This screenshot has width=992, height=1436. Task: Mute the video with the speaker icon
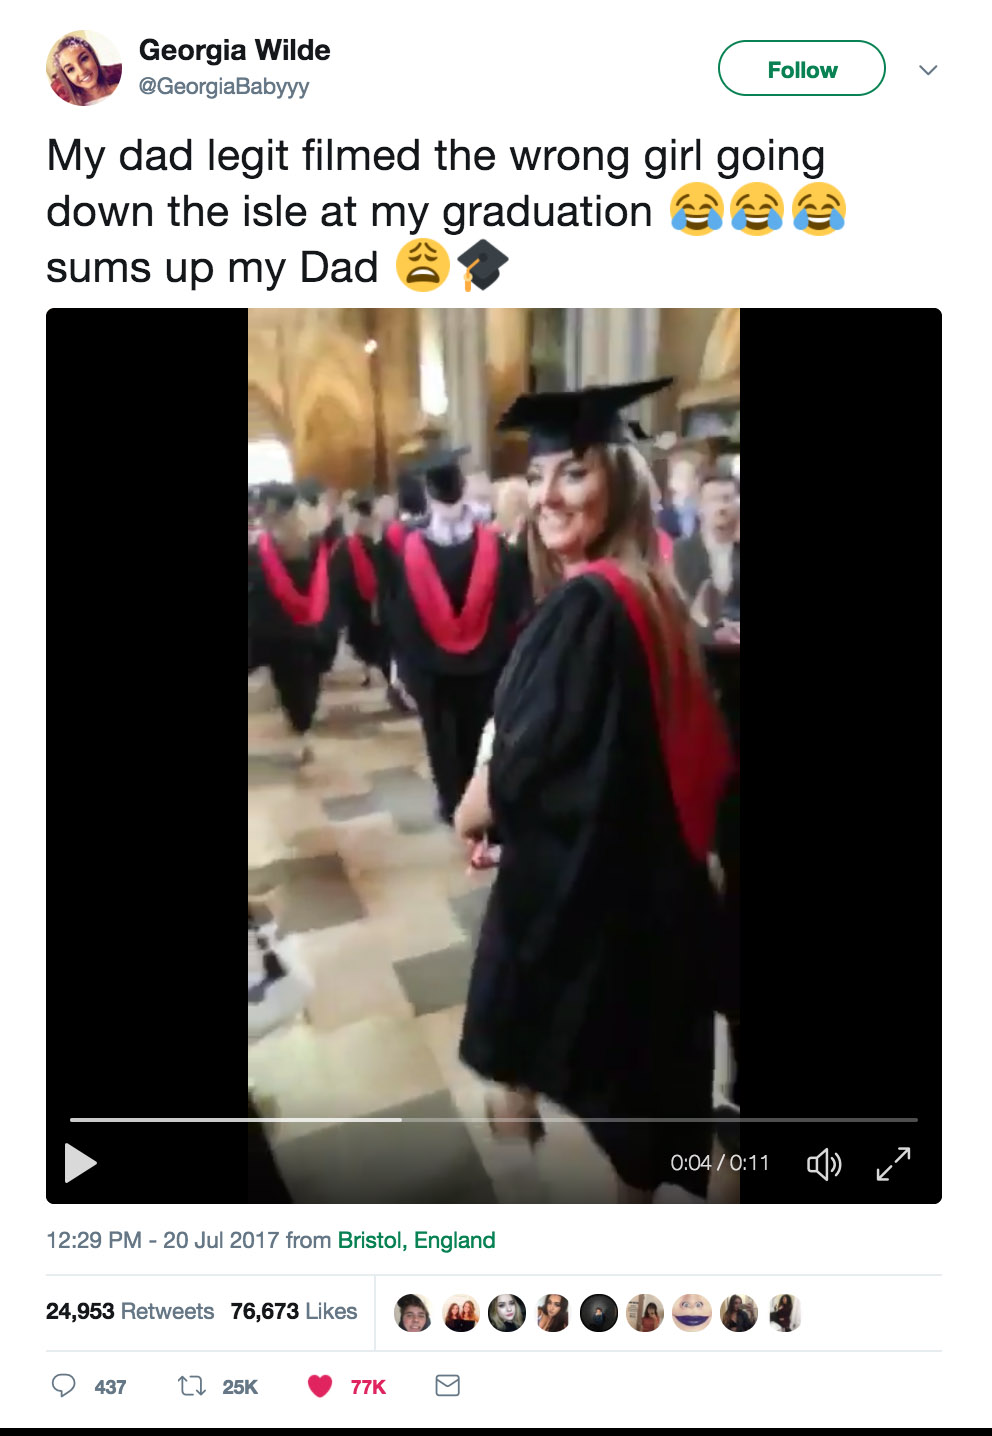coord(823,1163)
